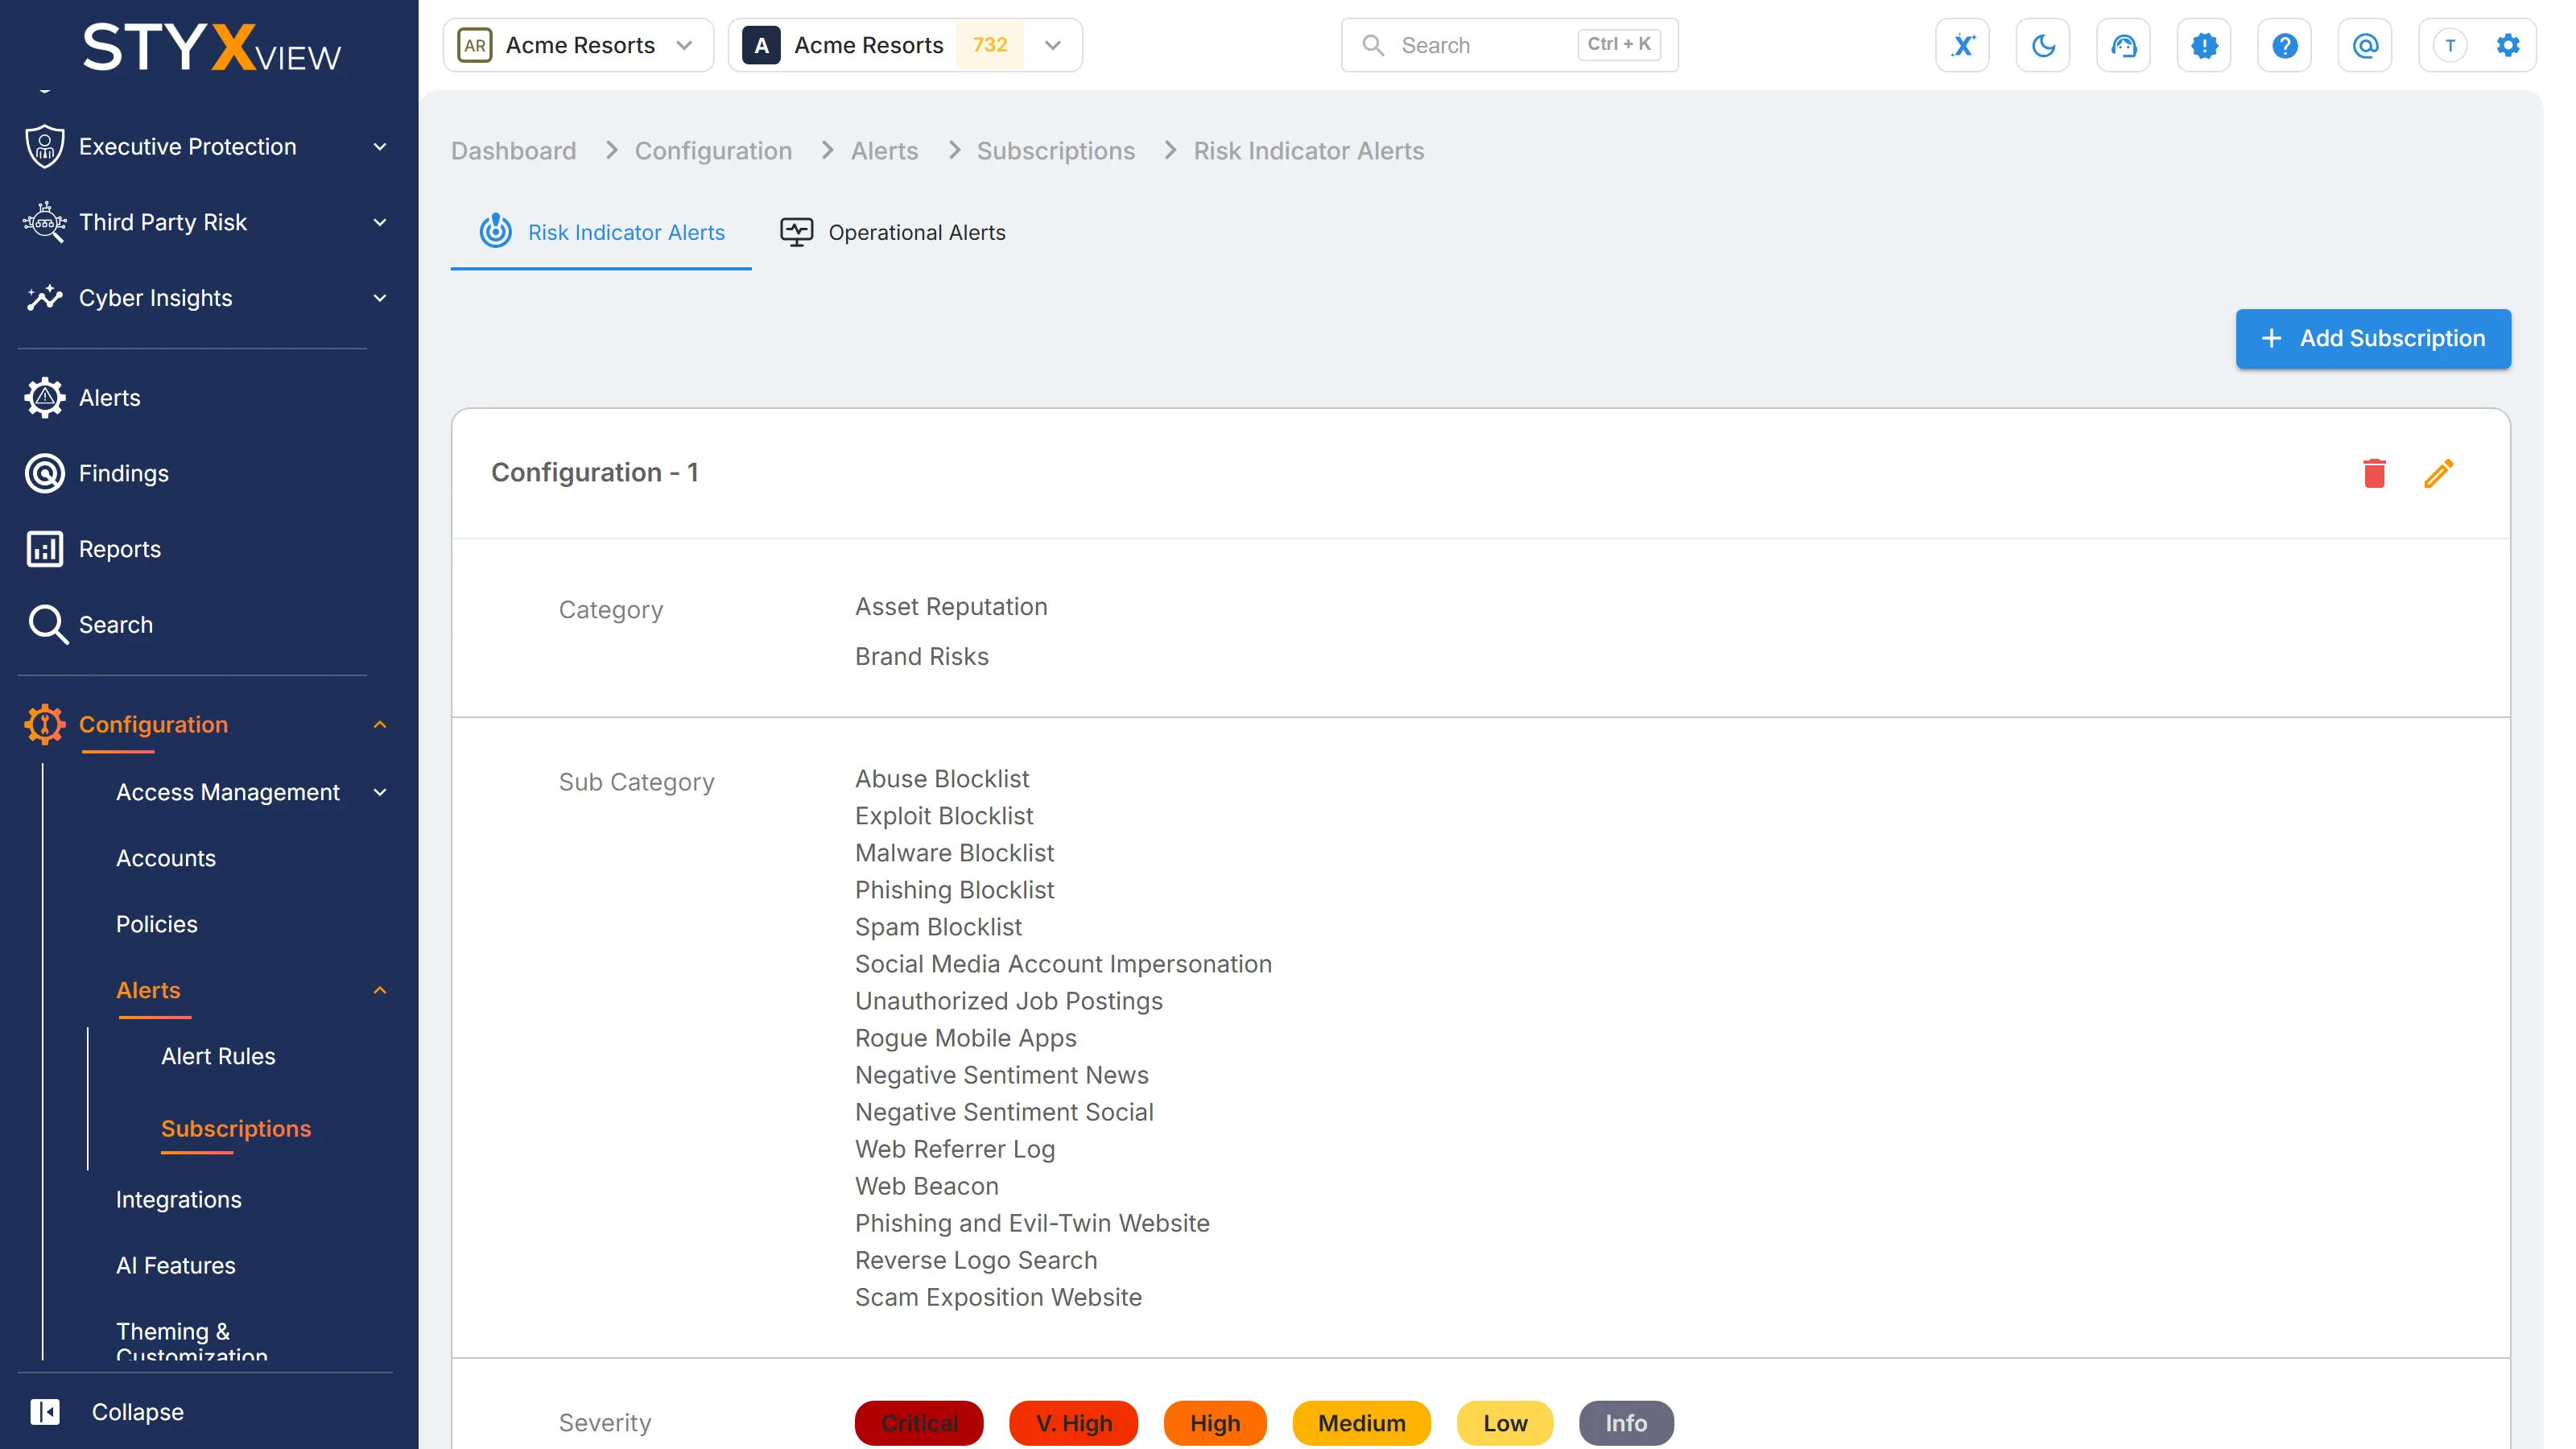The width and height of the screenshot is (2576, 1449).
Task: Open Alert Rules in the sidebar
Action: (218, 1056)
